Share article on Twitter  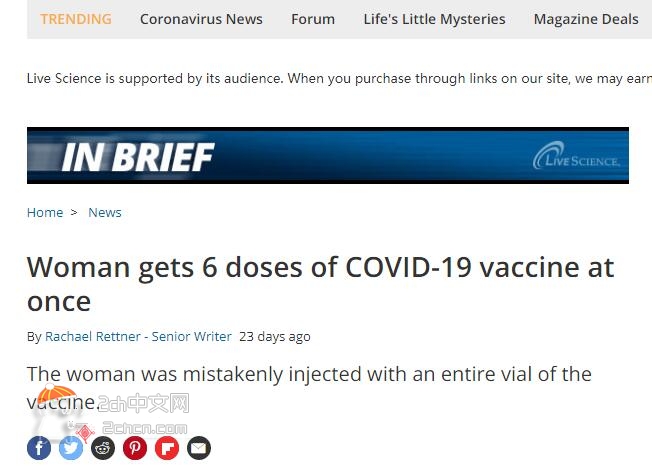tap(71, 448)
